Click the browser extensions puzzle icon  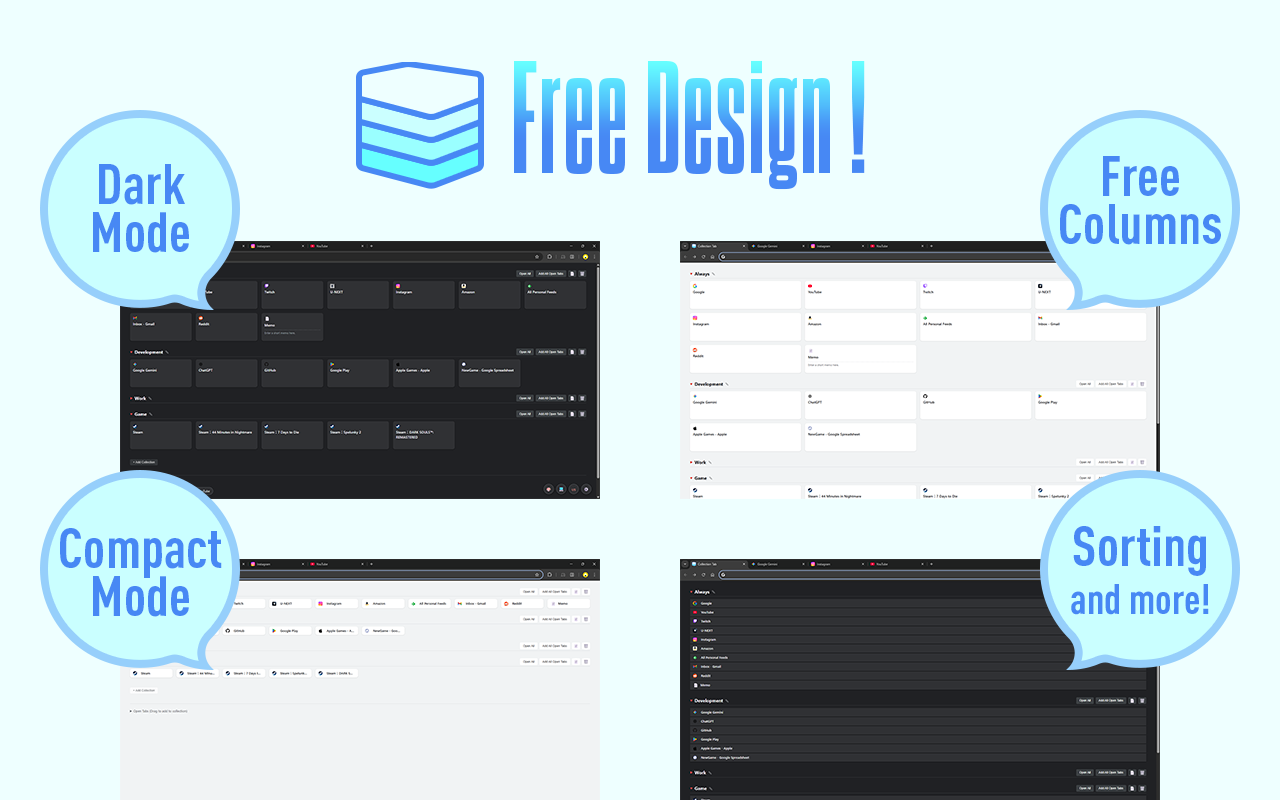[x=572, y=257]
